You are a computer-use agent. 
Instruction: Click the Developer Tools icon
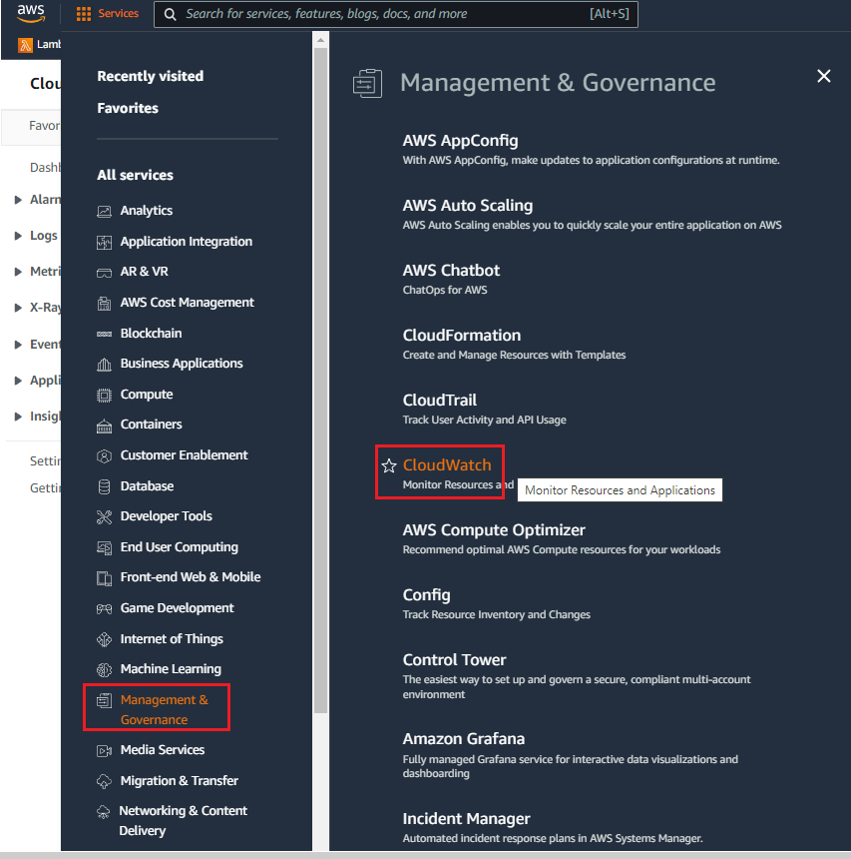click(104, 517)
